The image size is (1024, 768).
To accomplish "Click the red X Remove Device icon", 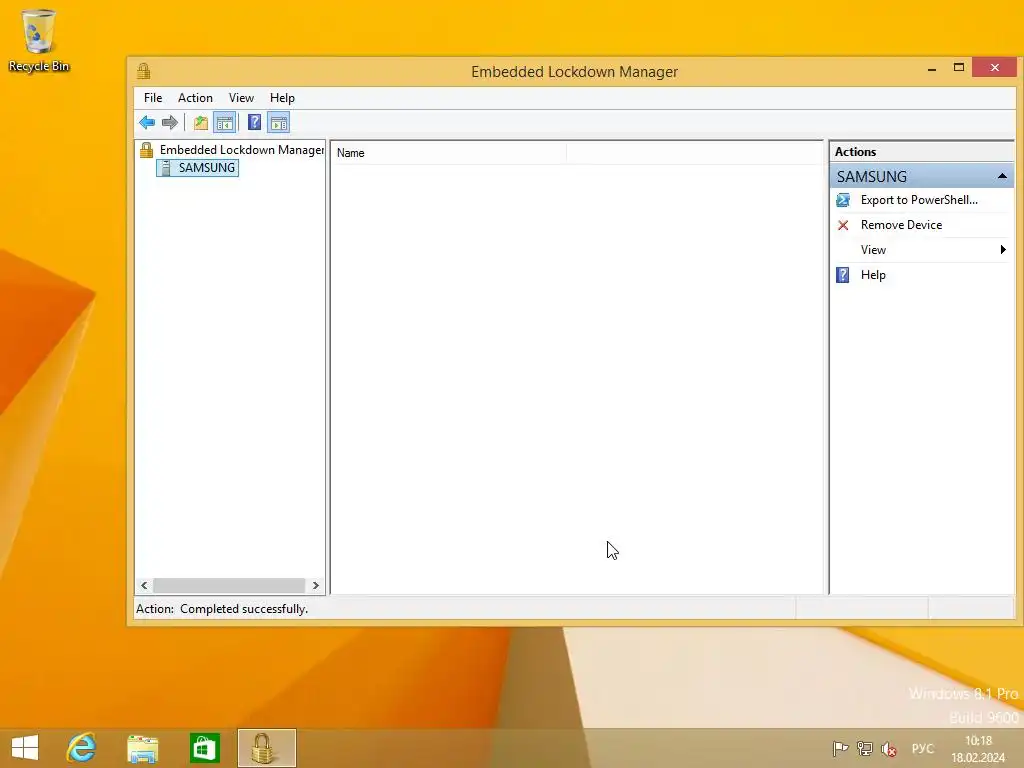I will pos(843,225).
